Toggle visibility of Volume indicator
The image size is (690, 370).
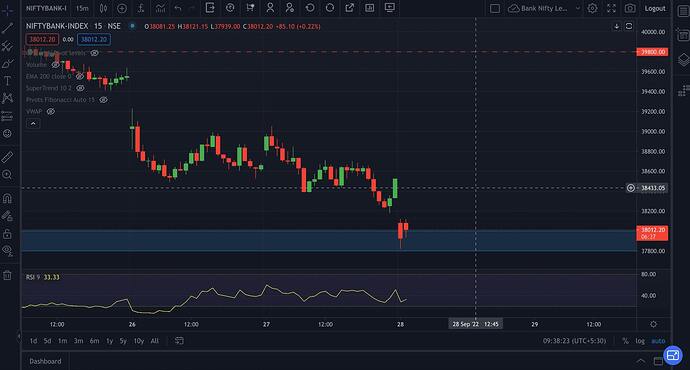pos(55,65)
